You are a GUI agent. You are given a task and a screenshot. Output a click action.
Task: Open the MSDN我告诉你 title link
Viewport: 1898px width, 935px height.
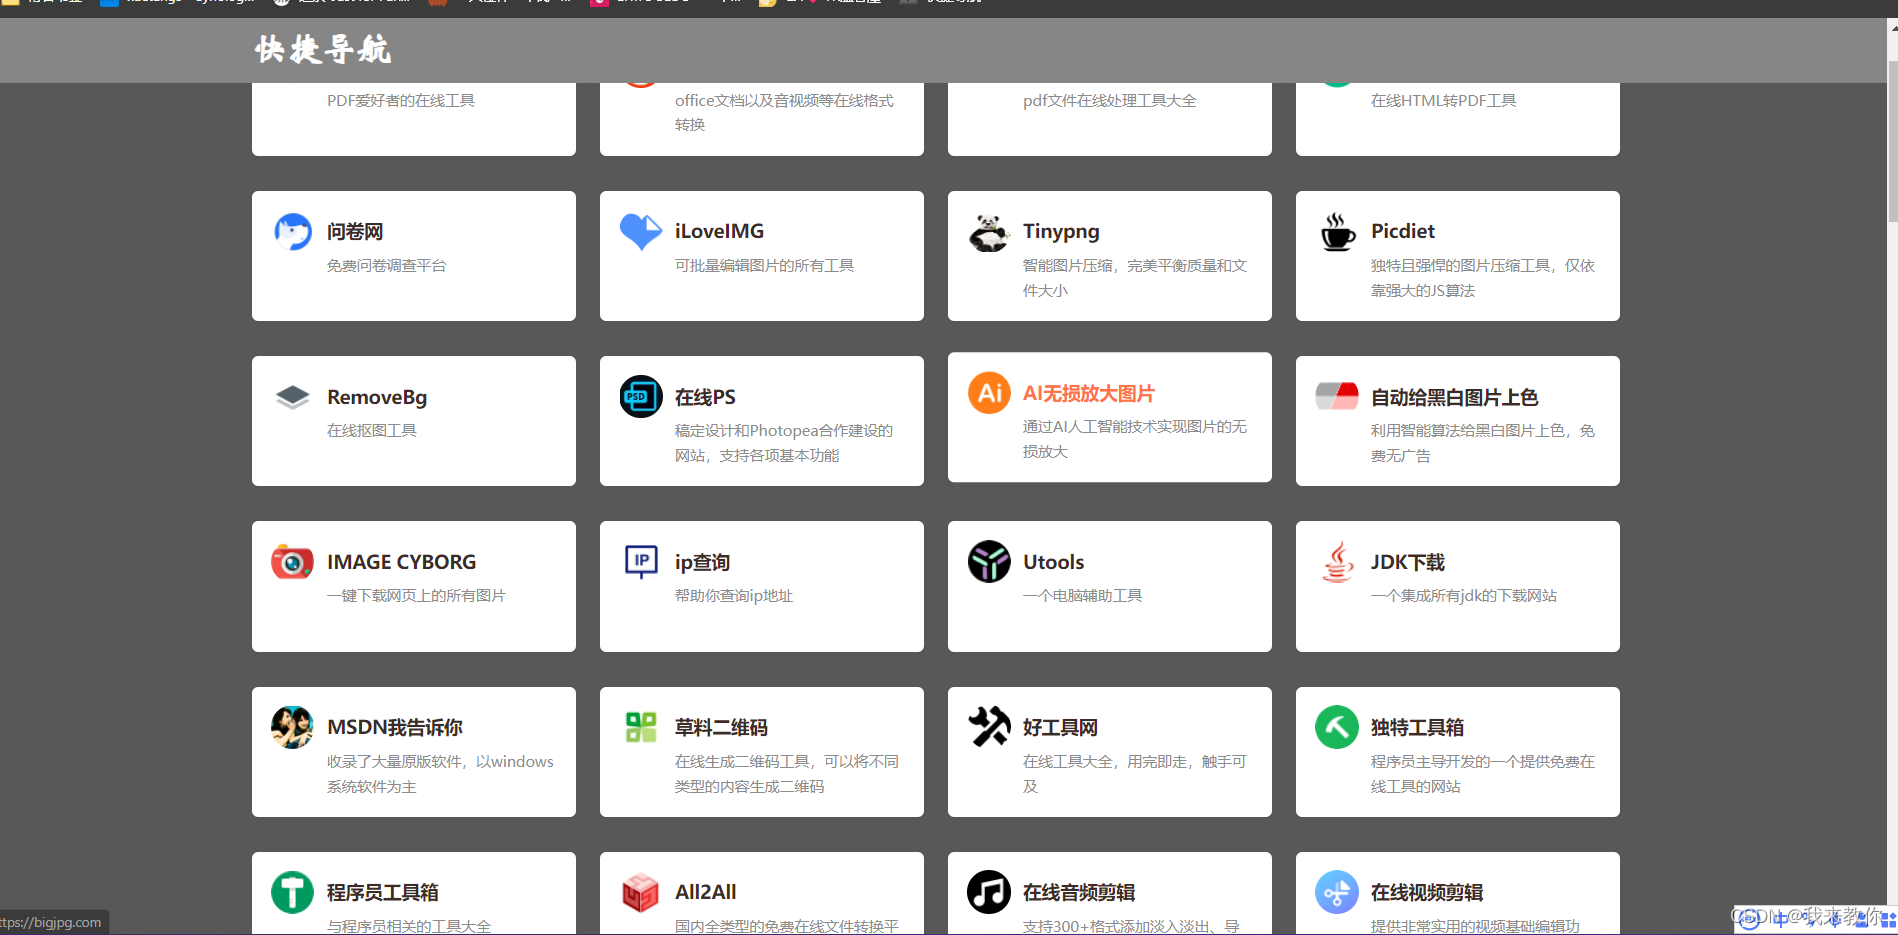click(x=395, y=727)
